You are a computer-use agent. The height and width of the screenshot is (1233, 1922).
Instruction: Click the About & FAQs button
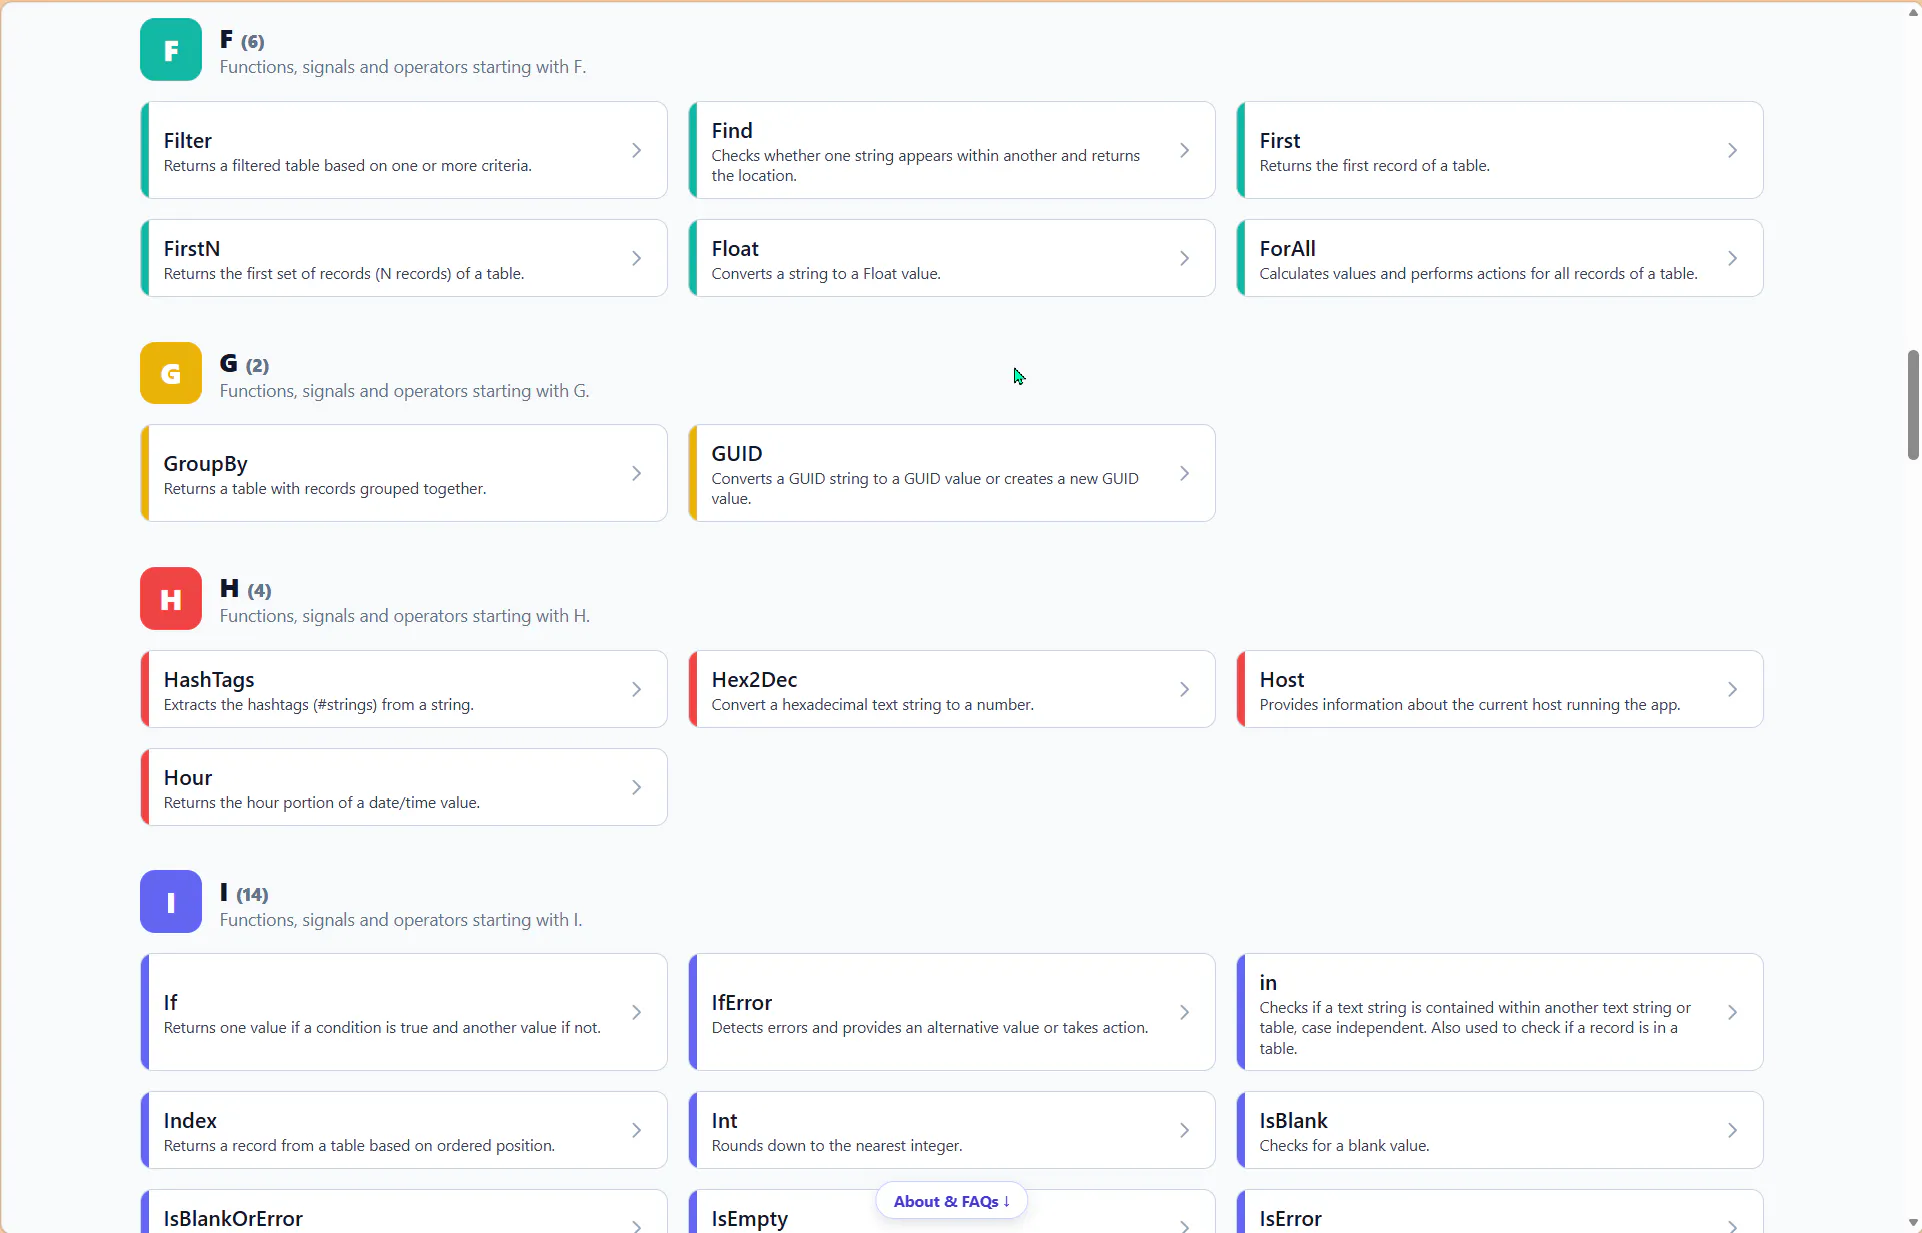coord(952,1201)
